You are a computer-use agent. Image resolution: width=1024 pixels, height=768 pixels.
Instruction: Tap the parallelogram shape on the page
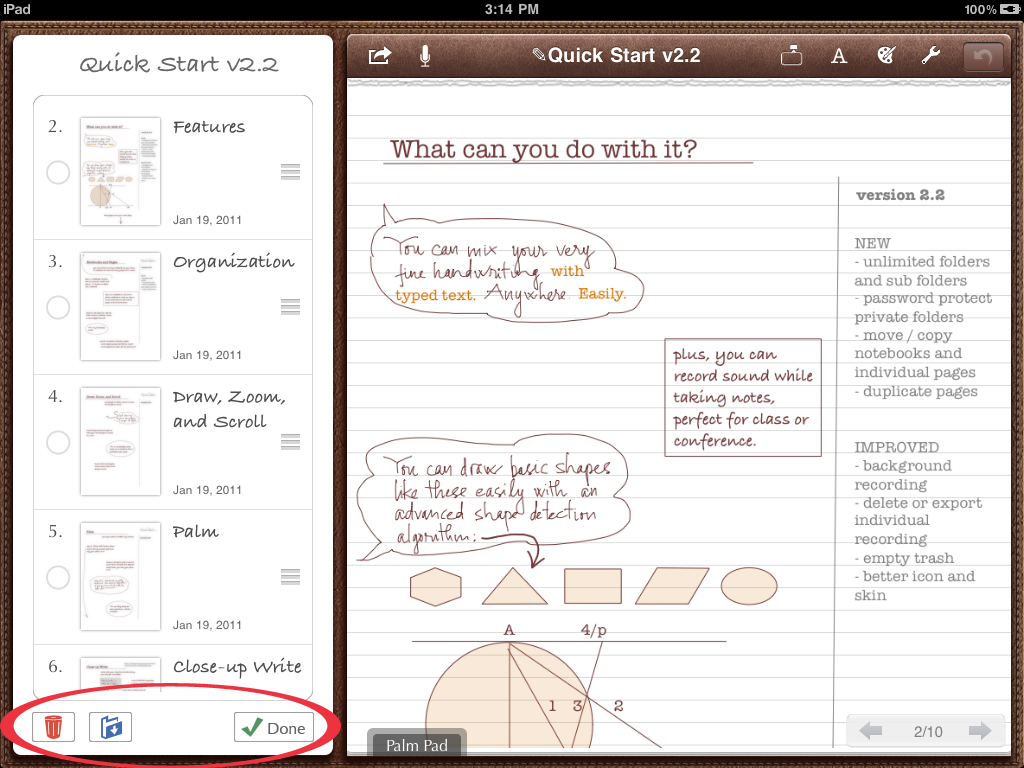pyautogui.click(x=672, y=586)
